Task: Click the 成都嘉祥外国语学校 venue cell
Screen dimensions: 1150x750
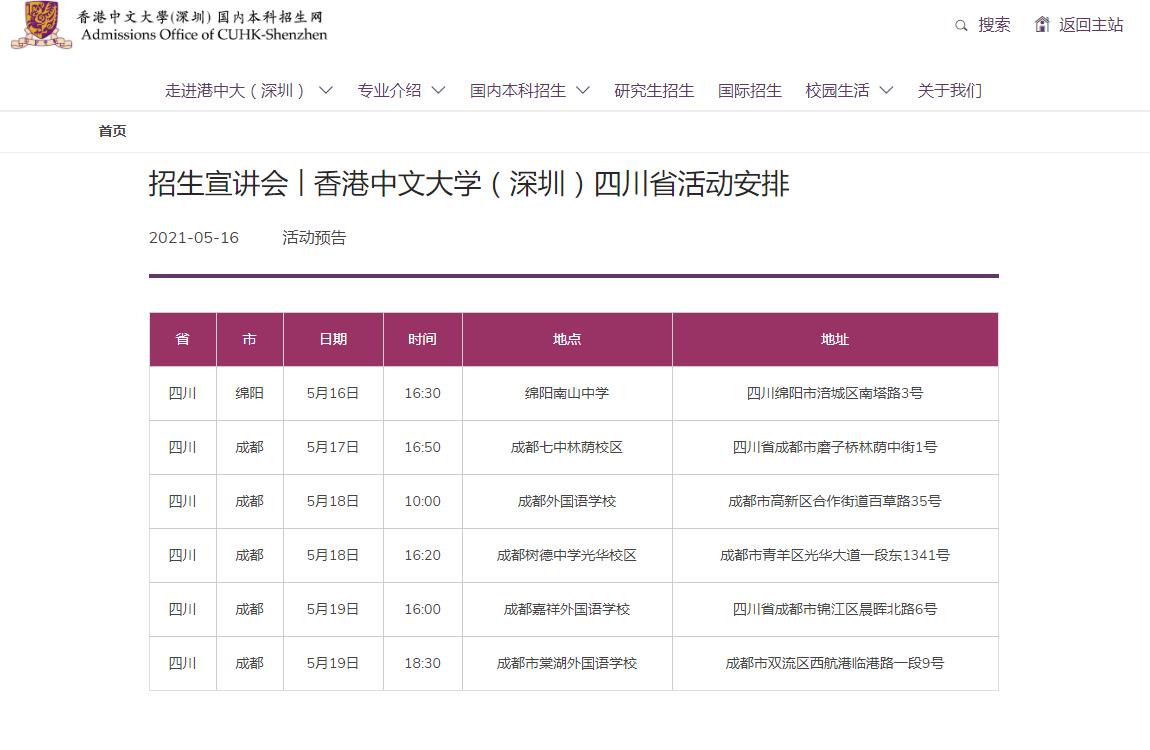Action: [567, 609]
